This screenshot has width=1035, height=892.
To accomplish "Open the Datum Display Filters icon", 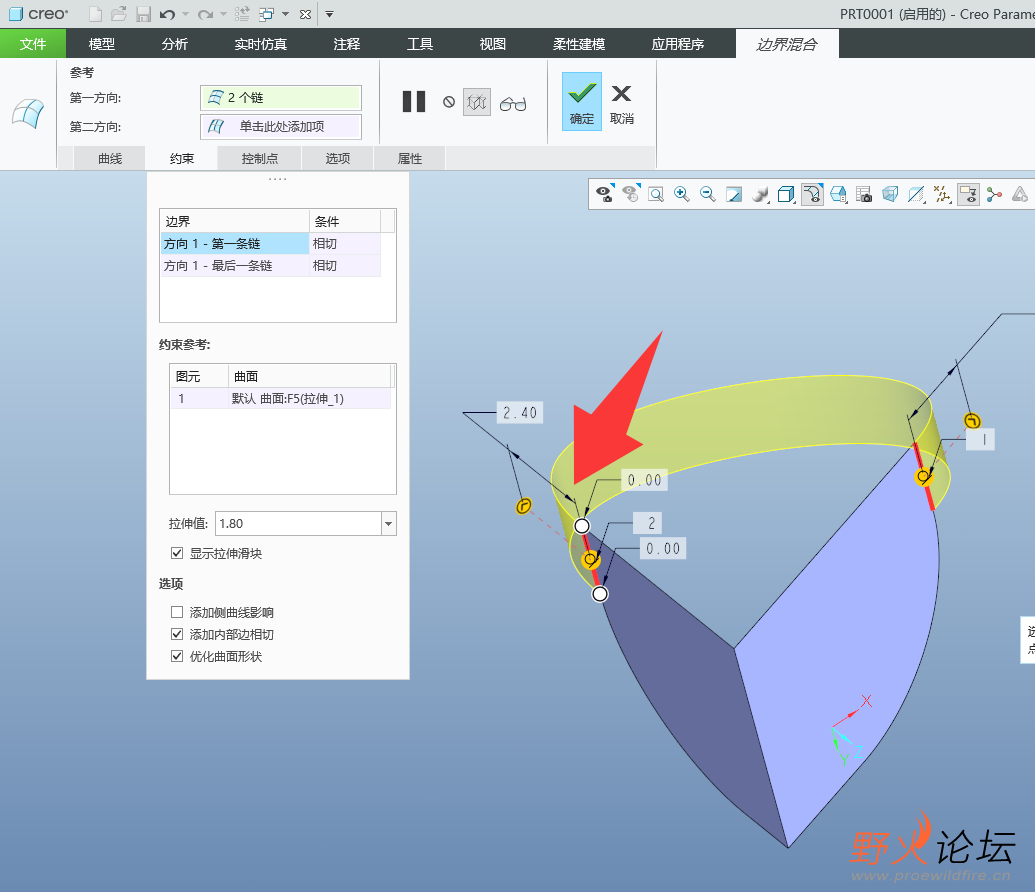I will [x=942, y=193].
